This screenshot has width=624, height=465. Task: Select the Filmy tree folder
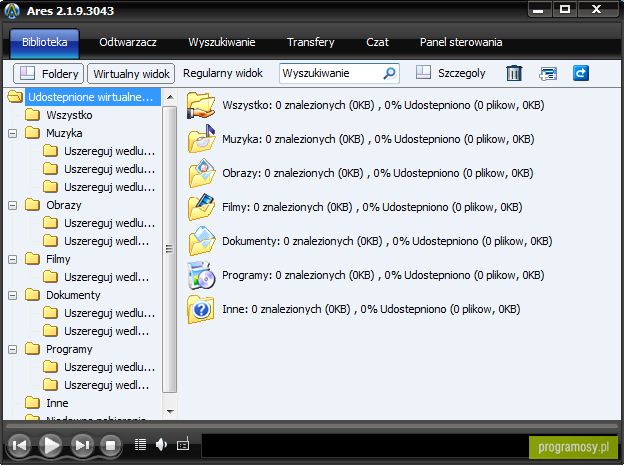click(x=58, y=259)
